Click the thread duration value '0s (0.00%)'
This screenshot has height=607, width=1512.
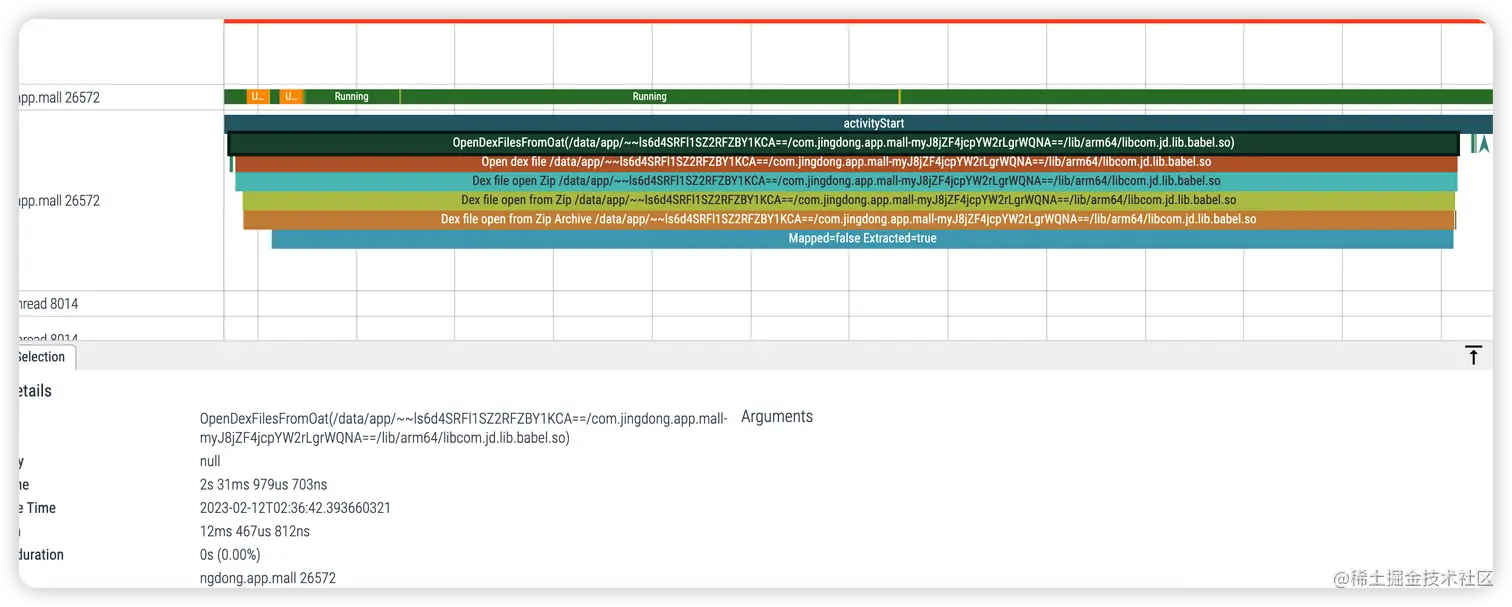(230, 555)
